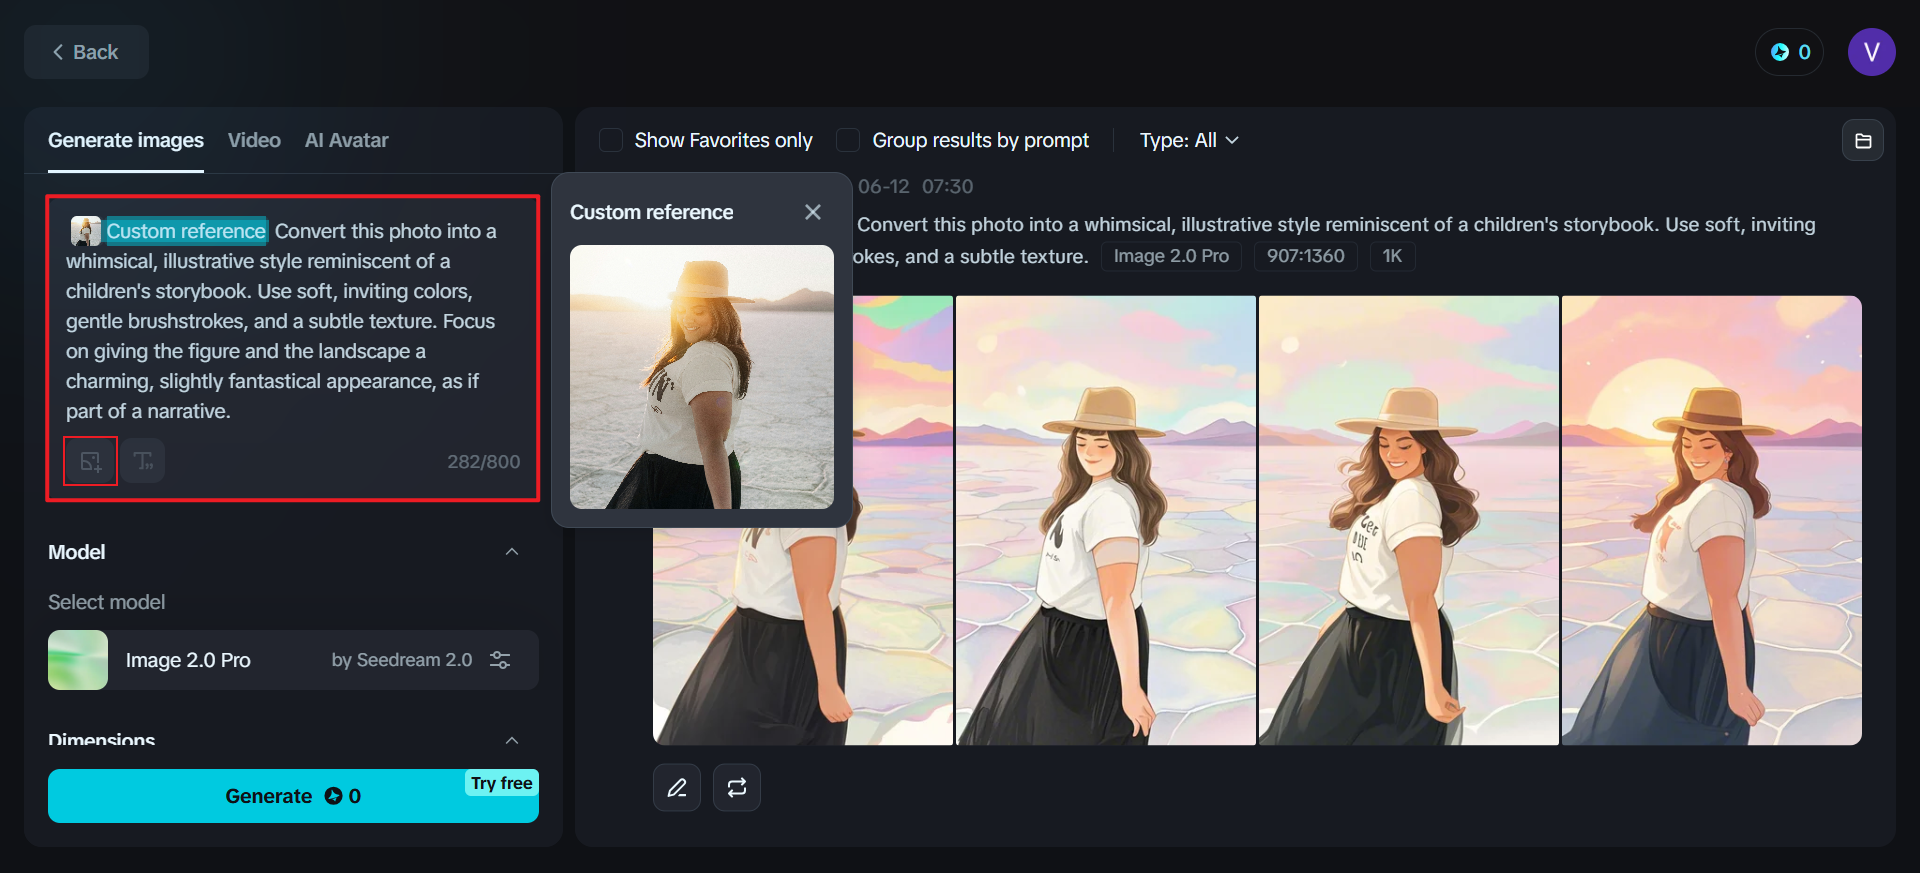Click the Try free badge
This screenshot has height=873, width=1920.
point(502,783)
